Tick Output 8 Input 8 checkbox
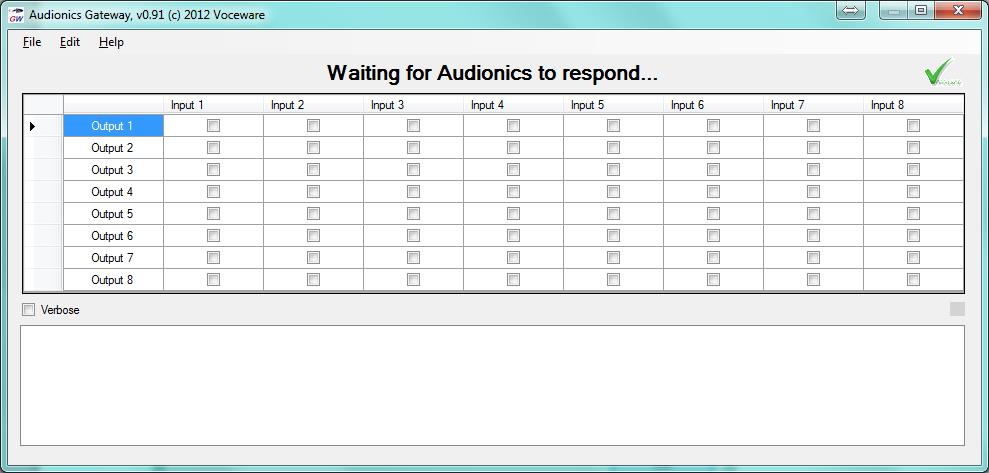The image size is (989, 473). coord(913,280)
